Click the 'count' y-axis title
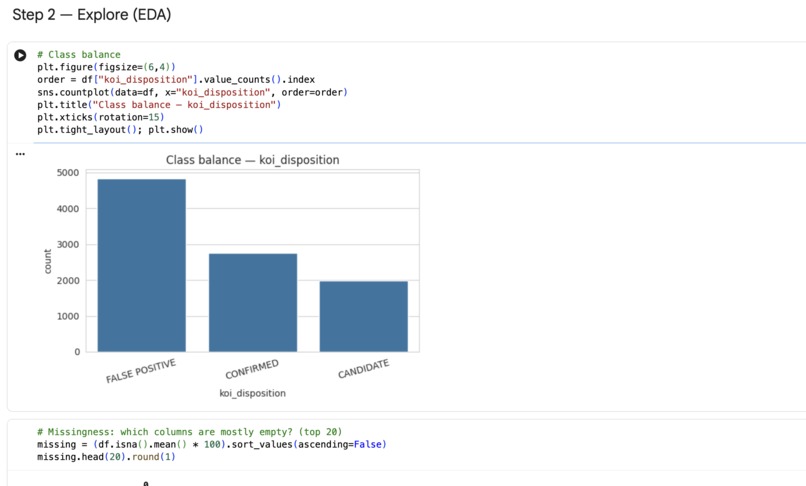 (48, 262)
